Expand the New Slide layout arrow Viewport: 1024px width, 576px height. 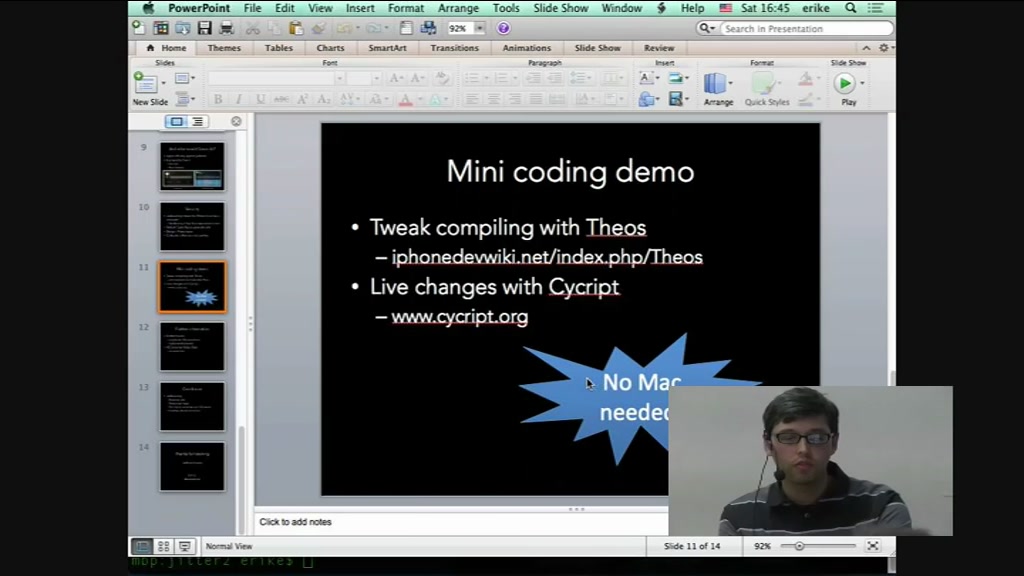(163, 83)
